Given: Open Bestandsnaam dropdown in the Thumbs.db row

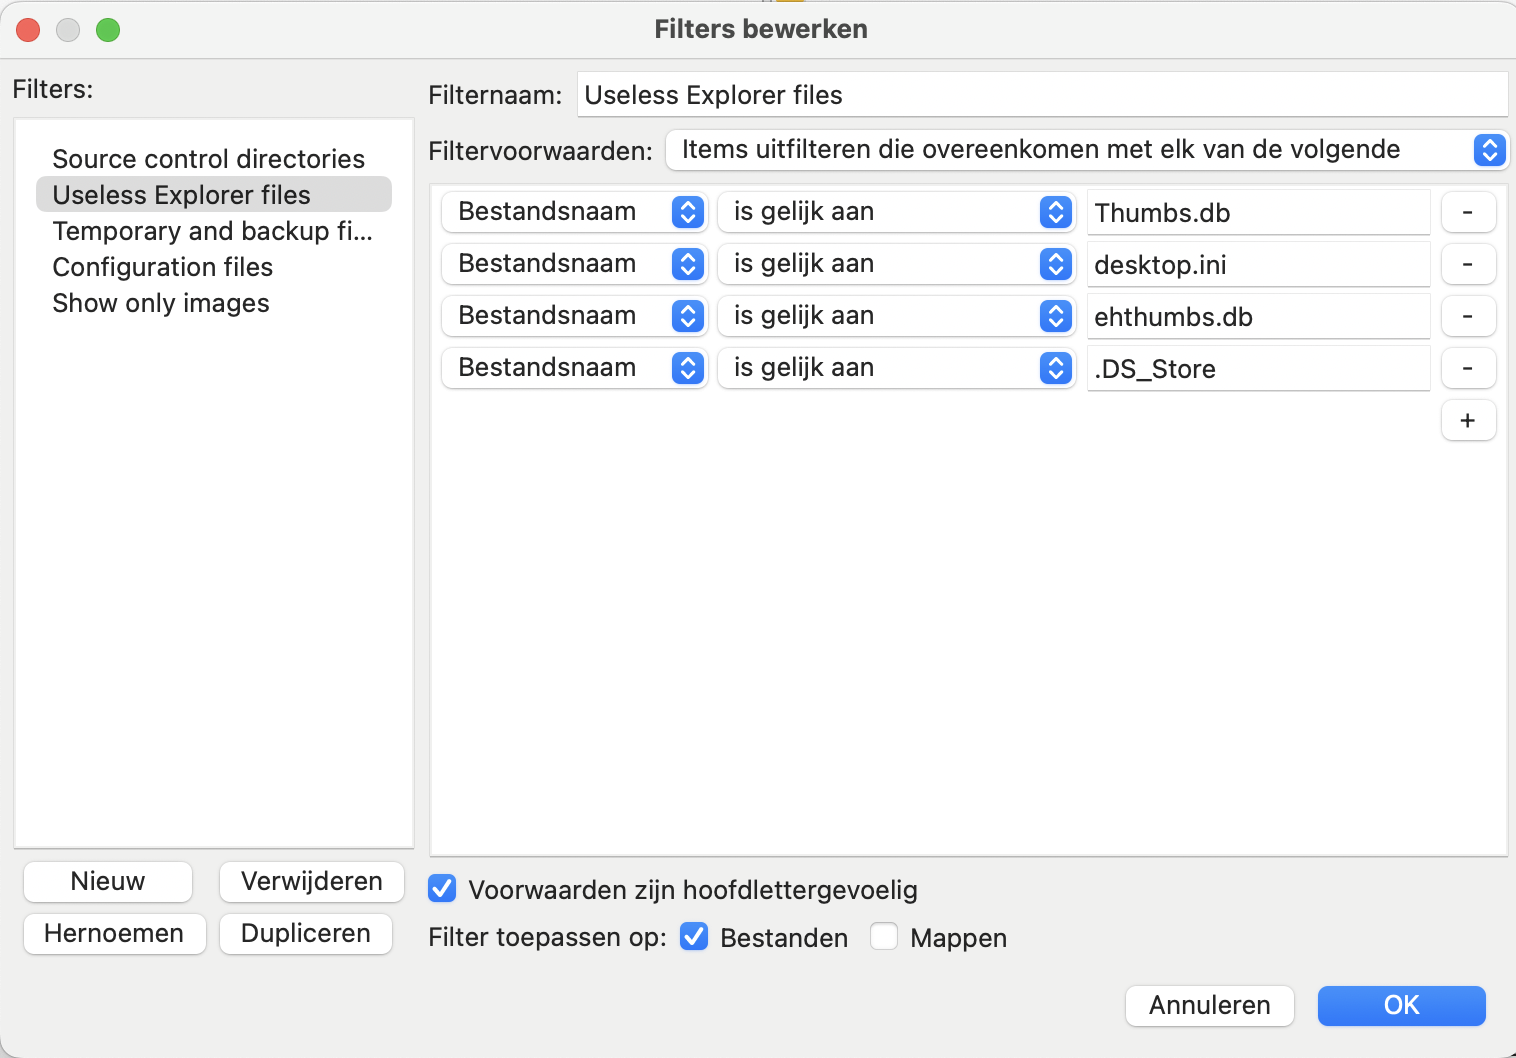Looking at the screenshot, I should tap(574, 212).
